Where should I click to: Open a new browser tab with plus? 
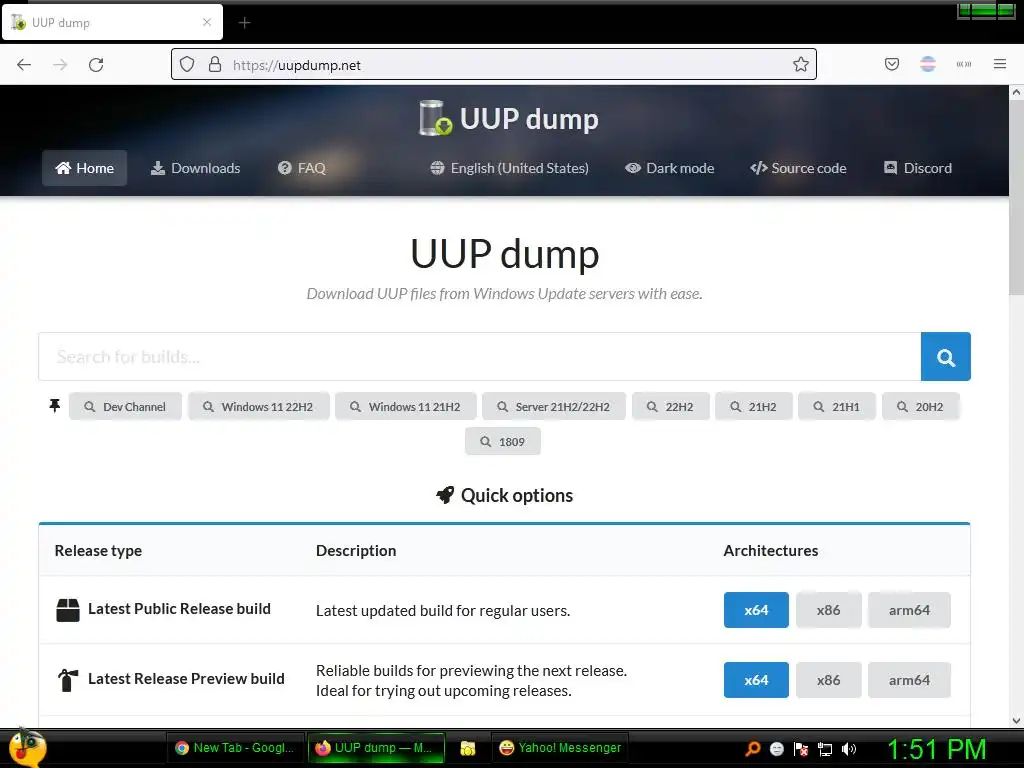[244, 23]
